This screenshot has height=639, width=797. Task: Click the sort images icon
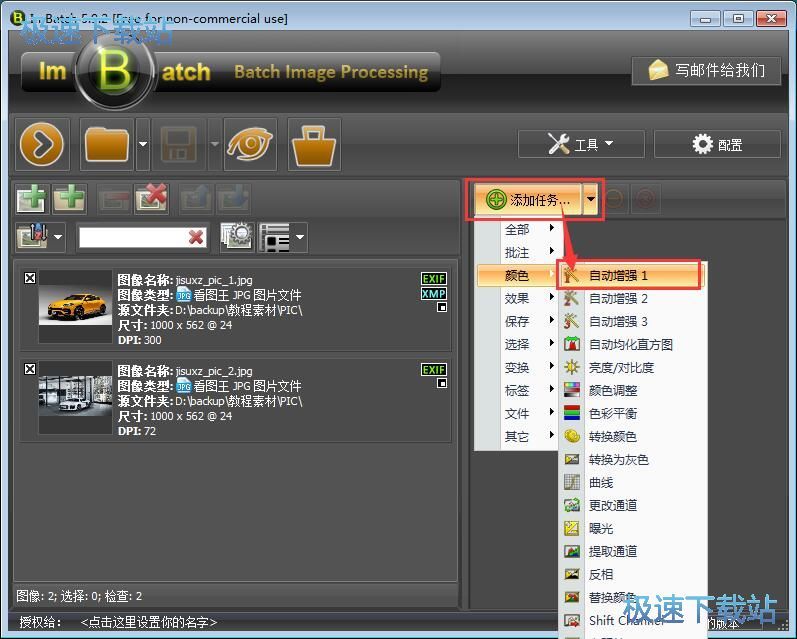[x=33, y=236]
